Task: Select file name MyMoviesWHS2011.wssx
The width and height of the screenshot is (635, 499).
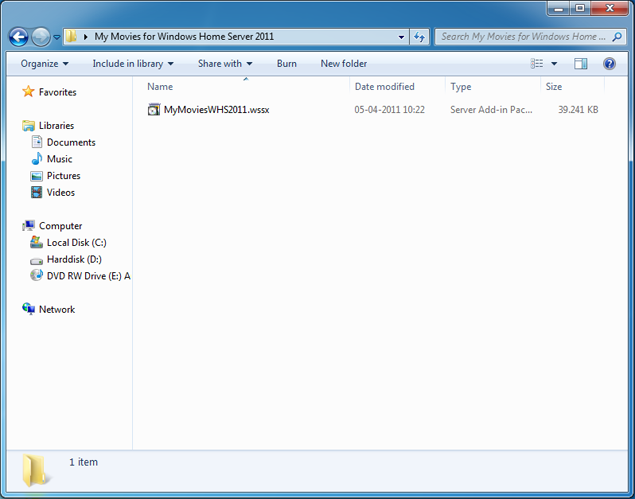Action: coord(216,110)
